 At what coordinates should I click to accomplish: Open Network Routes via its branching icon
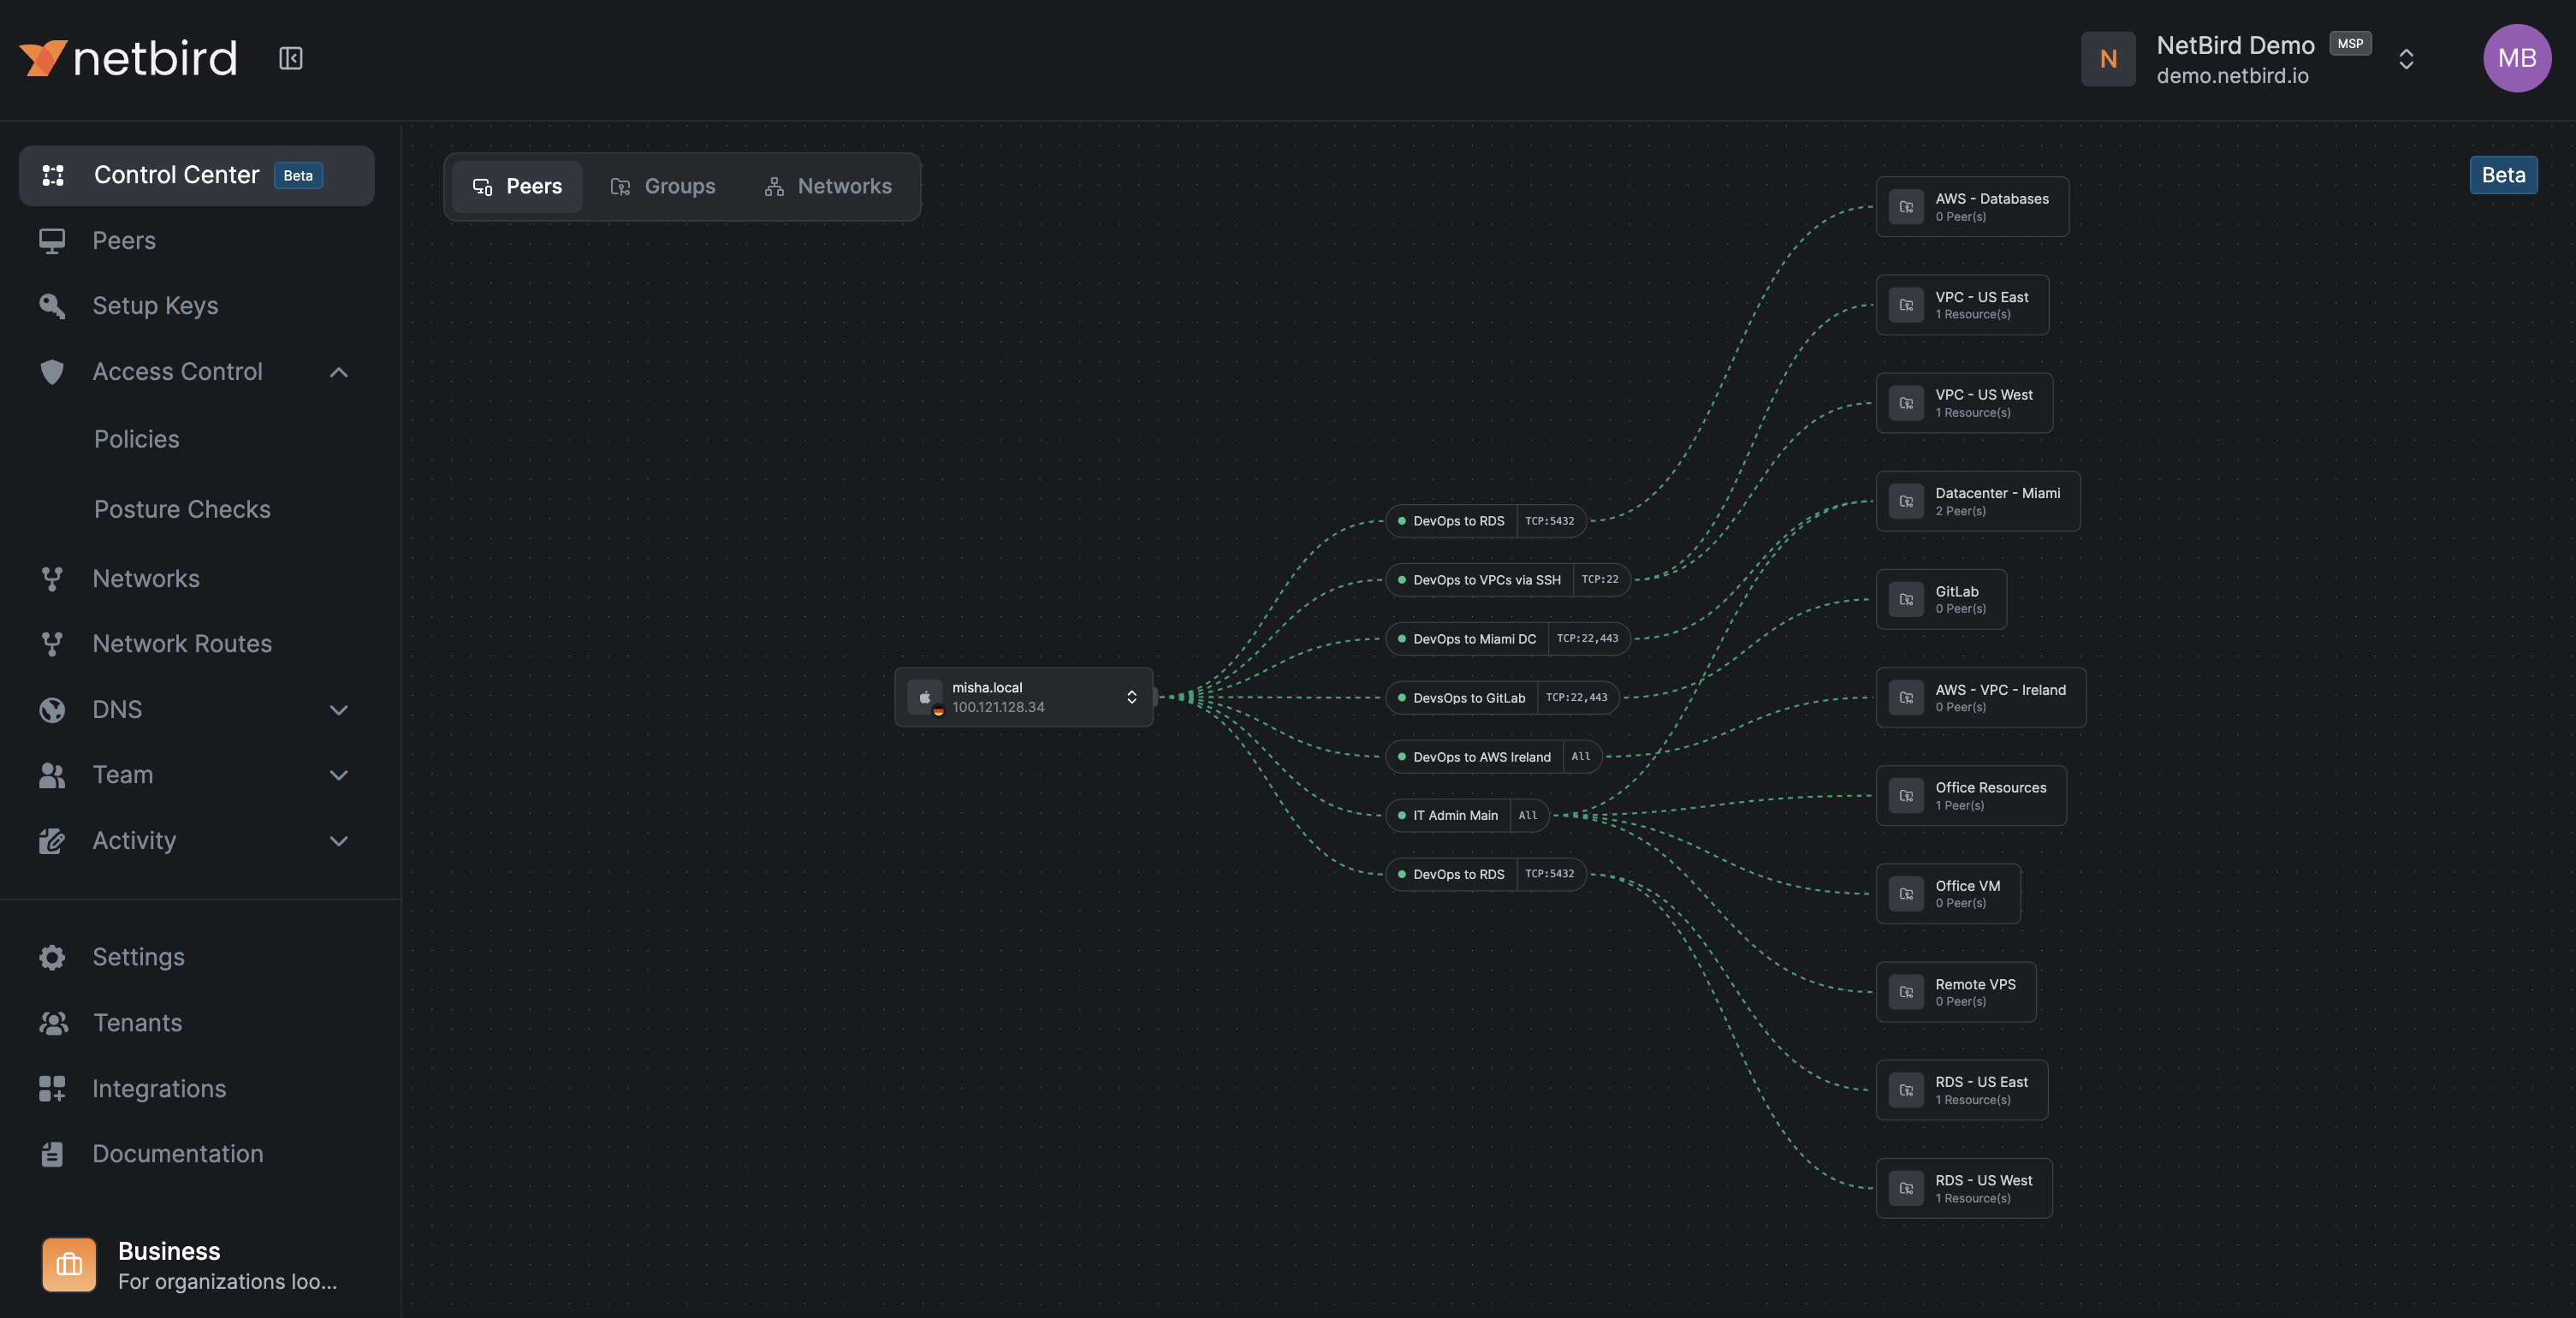click(x=52, y=644)
